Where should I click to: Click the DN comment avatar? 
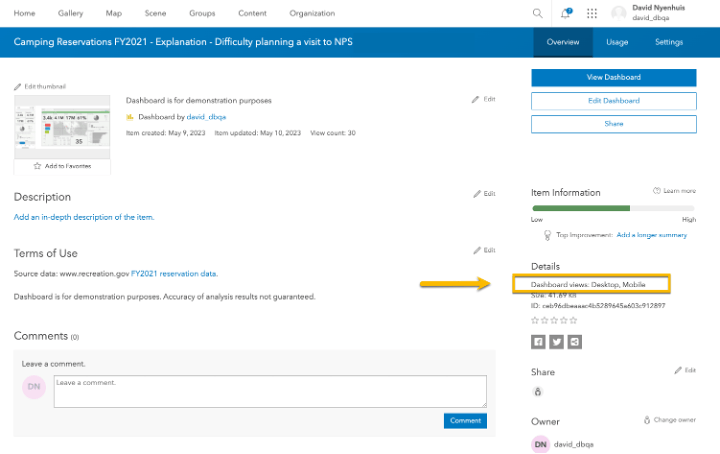pyautogui.click(x=34, y=387)
